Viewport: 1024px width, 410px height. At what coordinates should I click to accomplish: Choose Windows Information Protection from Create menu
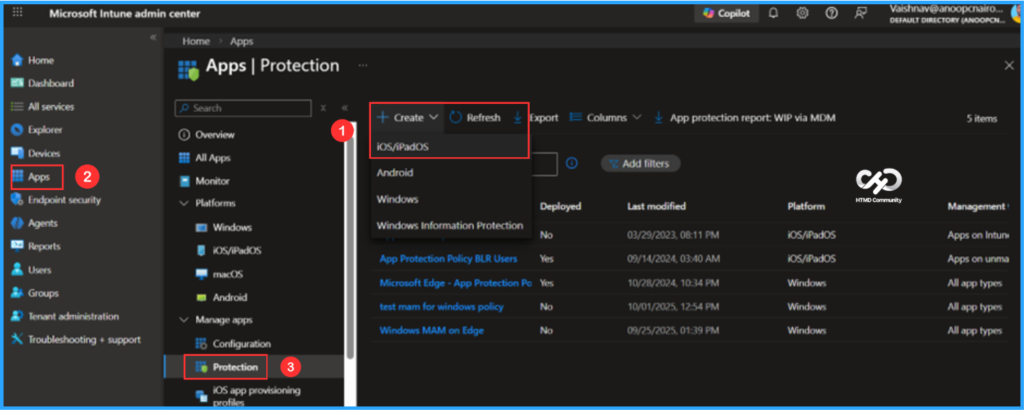coord(451,225)
